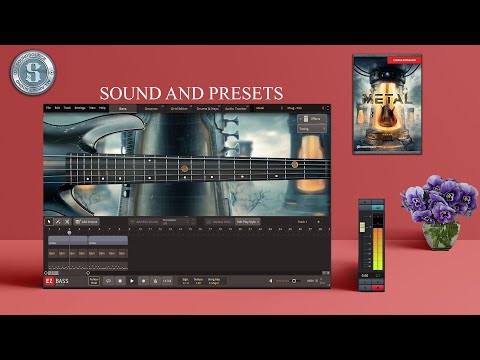Screen dimensions: 480x360
Task: Toggle the metronome icon
Action: (155, 281)
